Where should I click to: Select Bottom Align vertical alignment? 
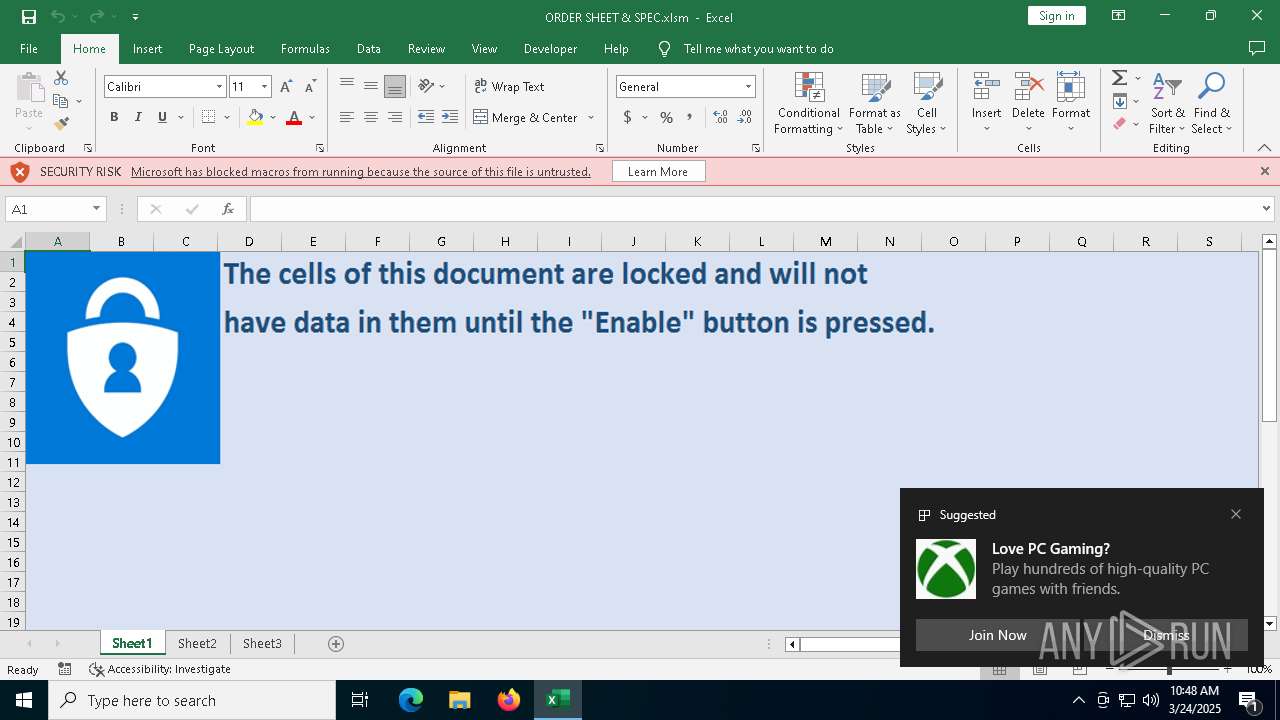coord(395,86)
